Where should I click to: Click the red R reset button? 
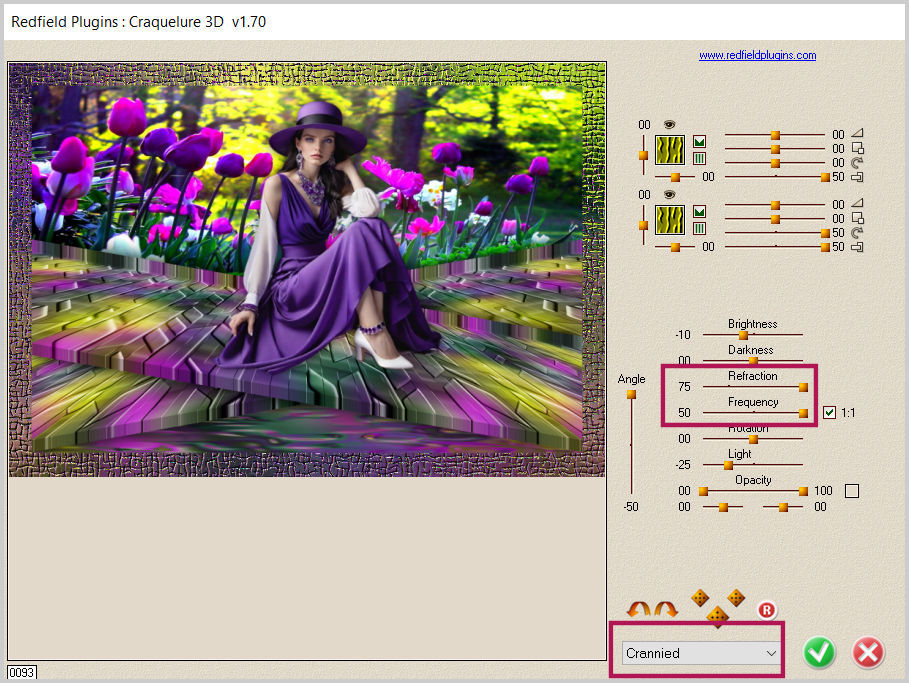tap(766, 610)
